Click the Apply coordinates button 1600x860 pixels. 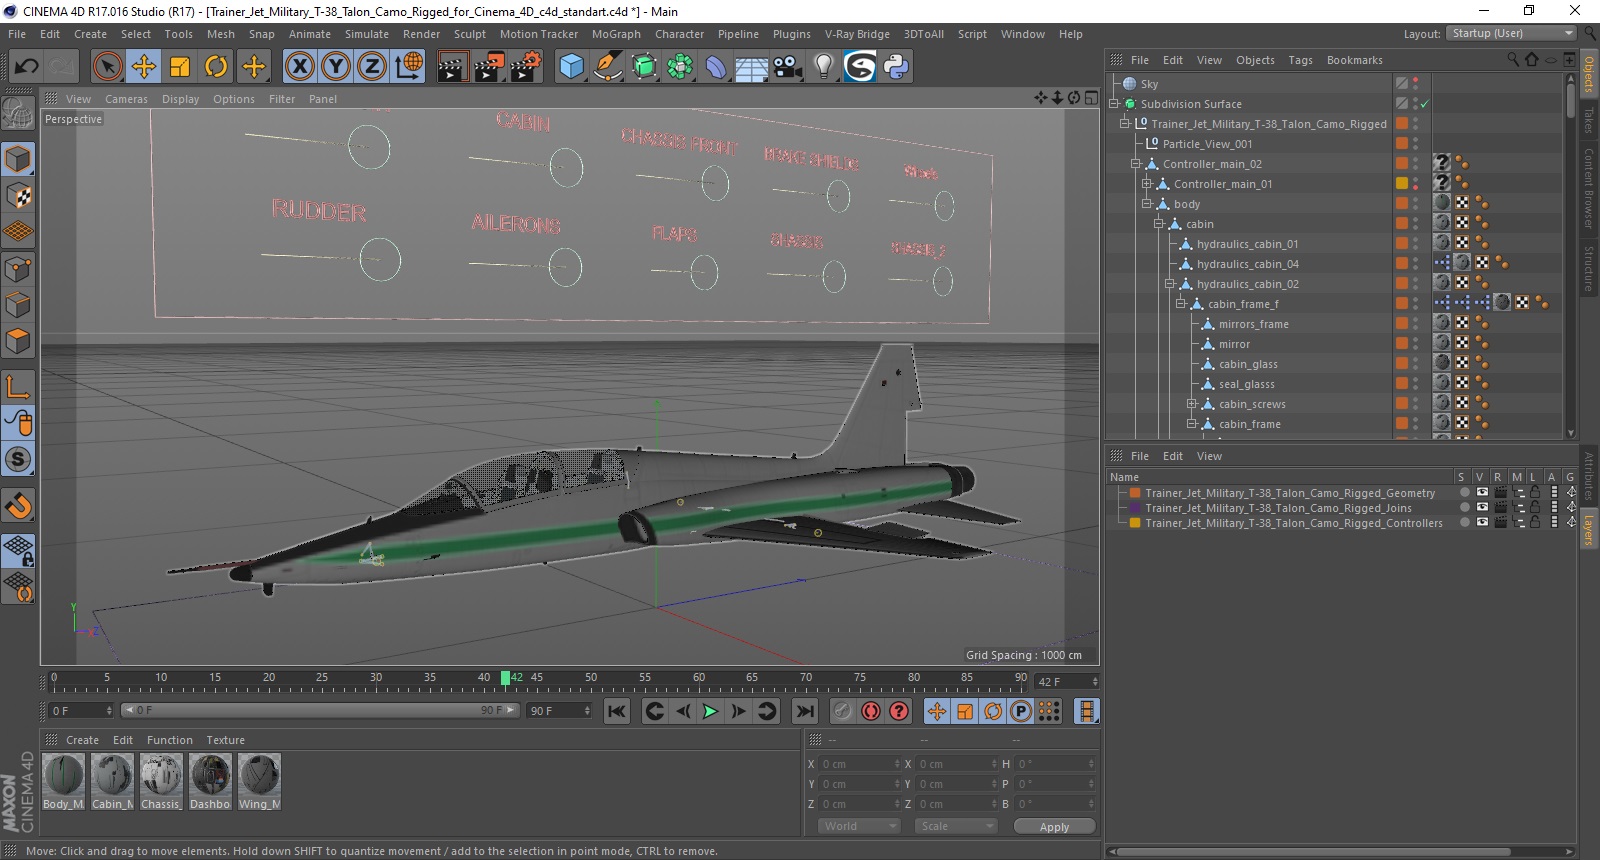1054,827
